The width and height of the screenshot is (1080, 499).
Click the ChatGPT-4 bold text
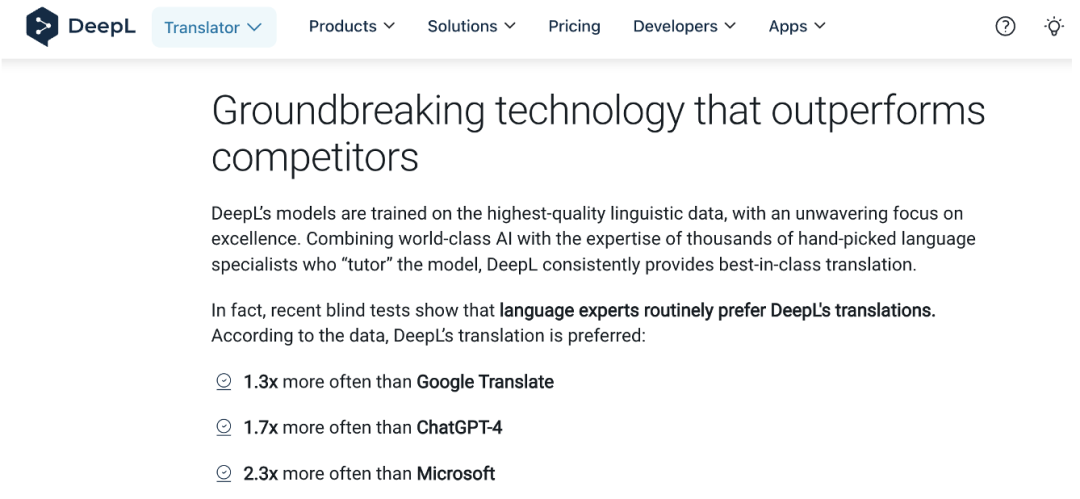[x=459, y=428]
